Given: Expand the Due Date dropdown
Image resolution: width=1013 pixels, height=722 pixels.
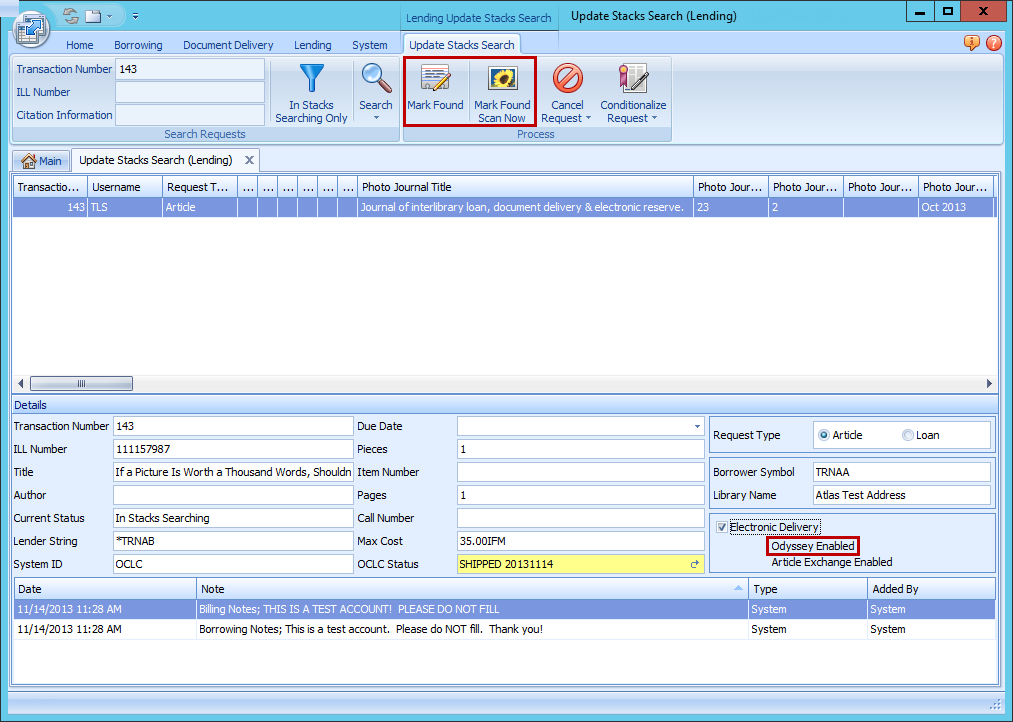Looking at the screenshot, I should (697, 426).
